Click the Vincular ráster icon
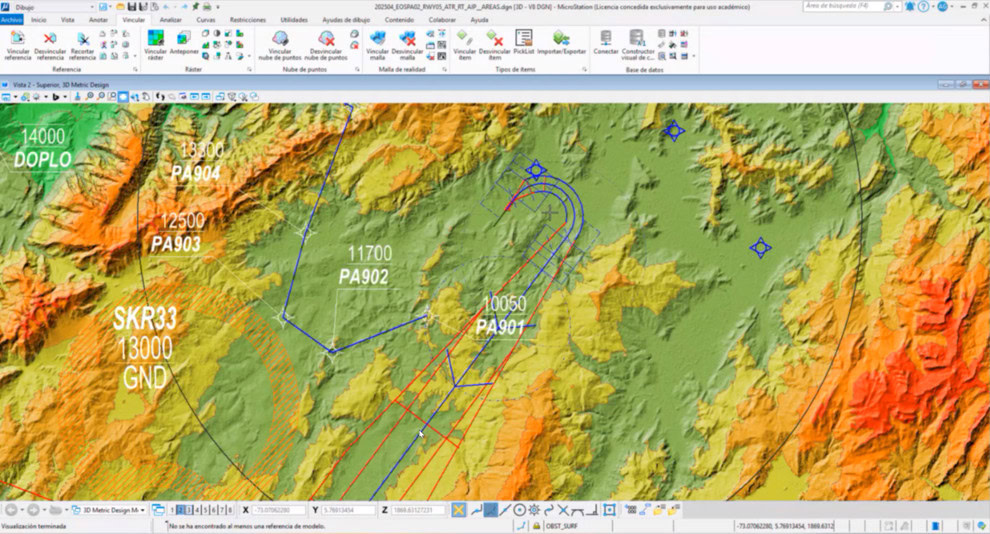990x534 pixels. (155, 38)
